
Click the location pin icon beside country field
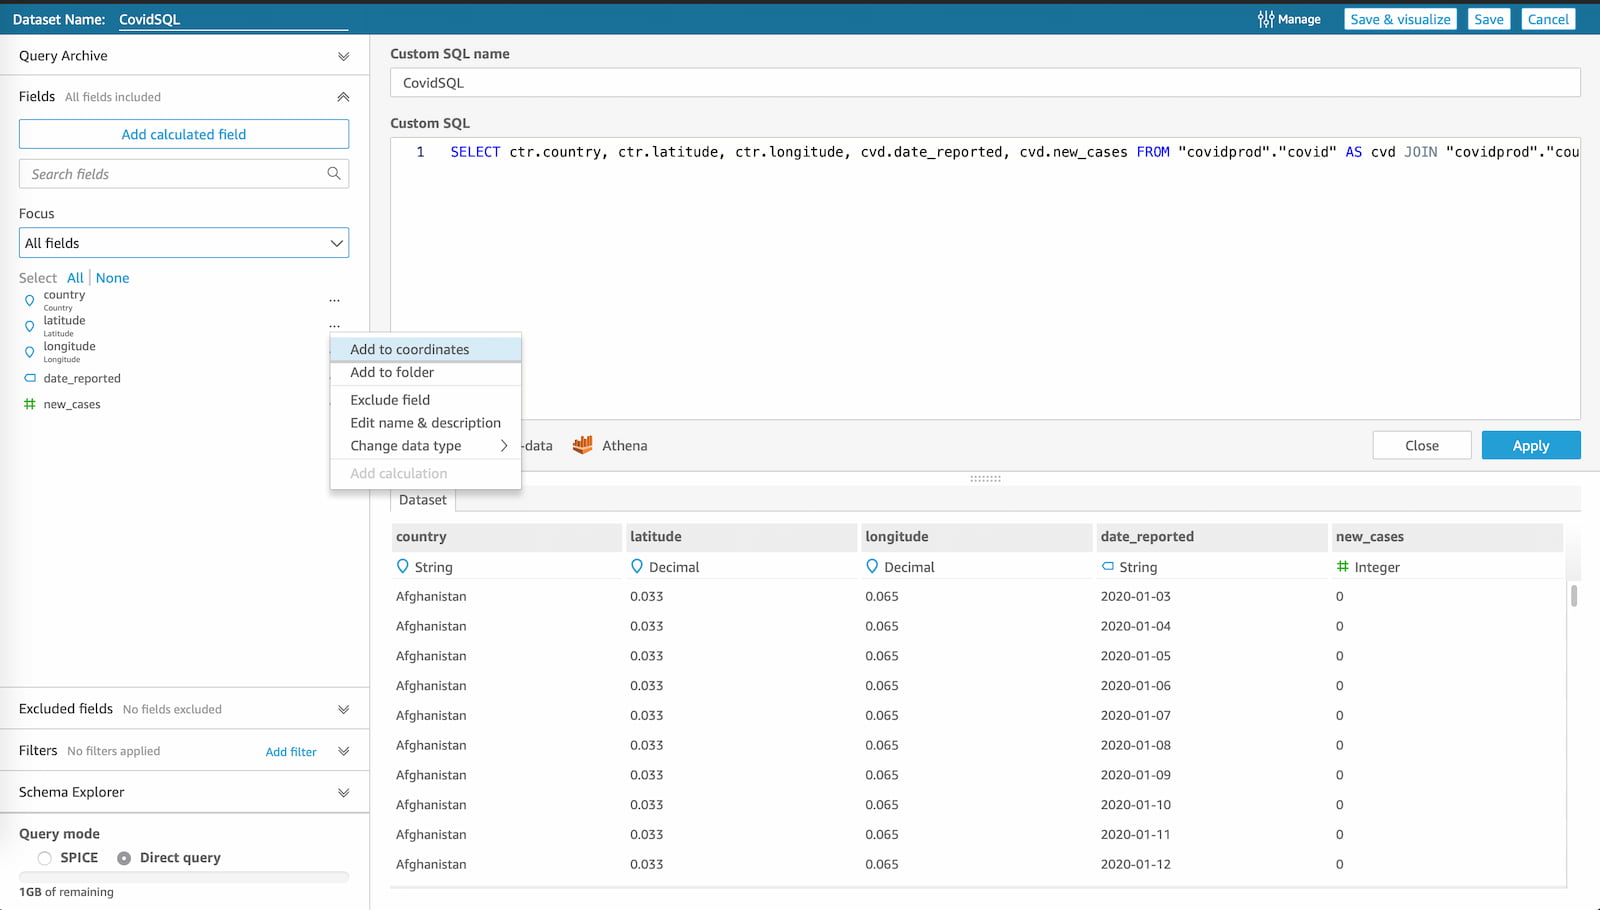coord(28,297)
